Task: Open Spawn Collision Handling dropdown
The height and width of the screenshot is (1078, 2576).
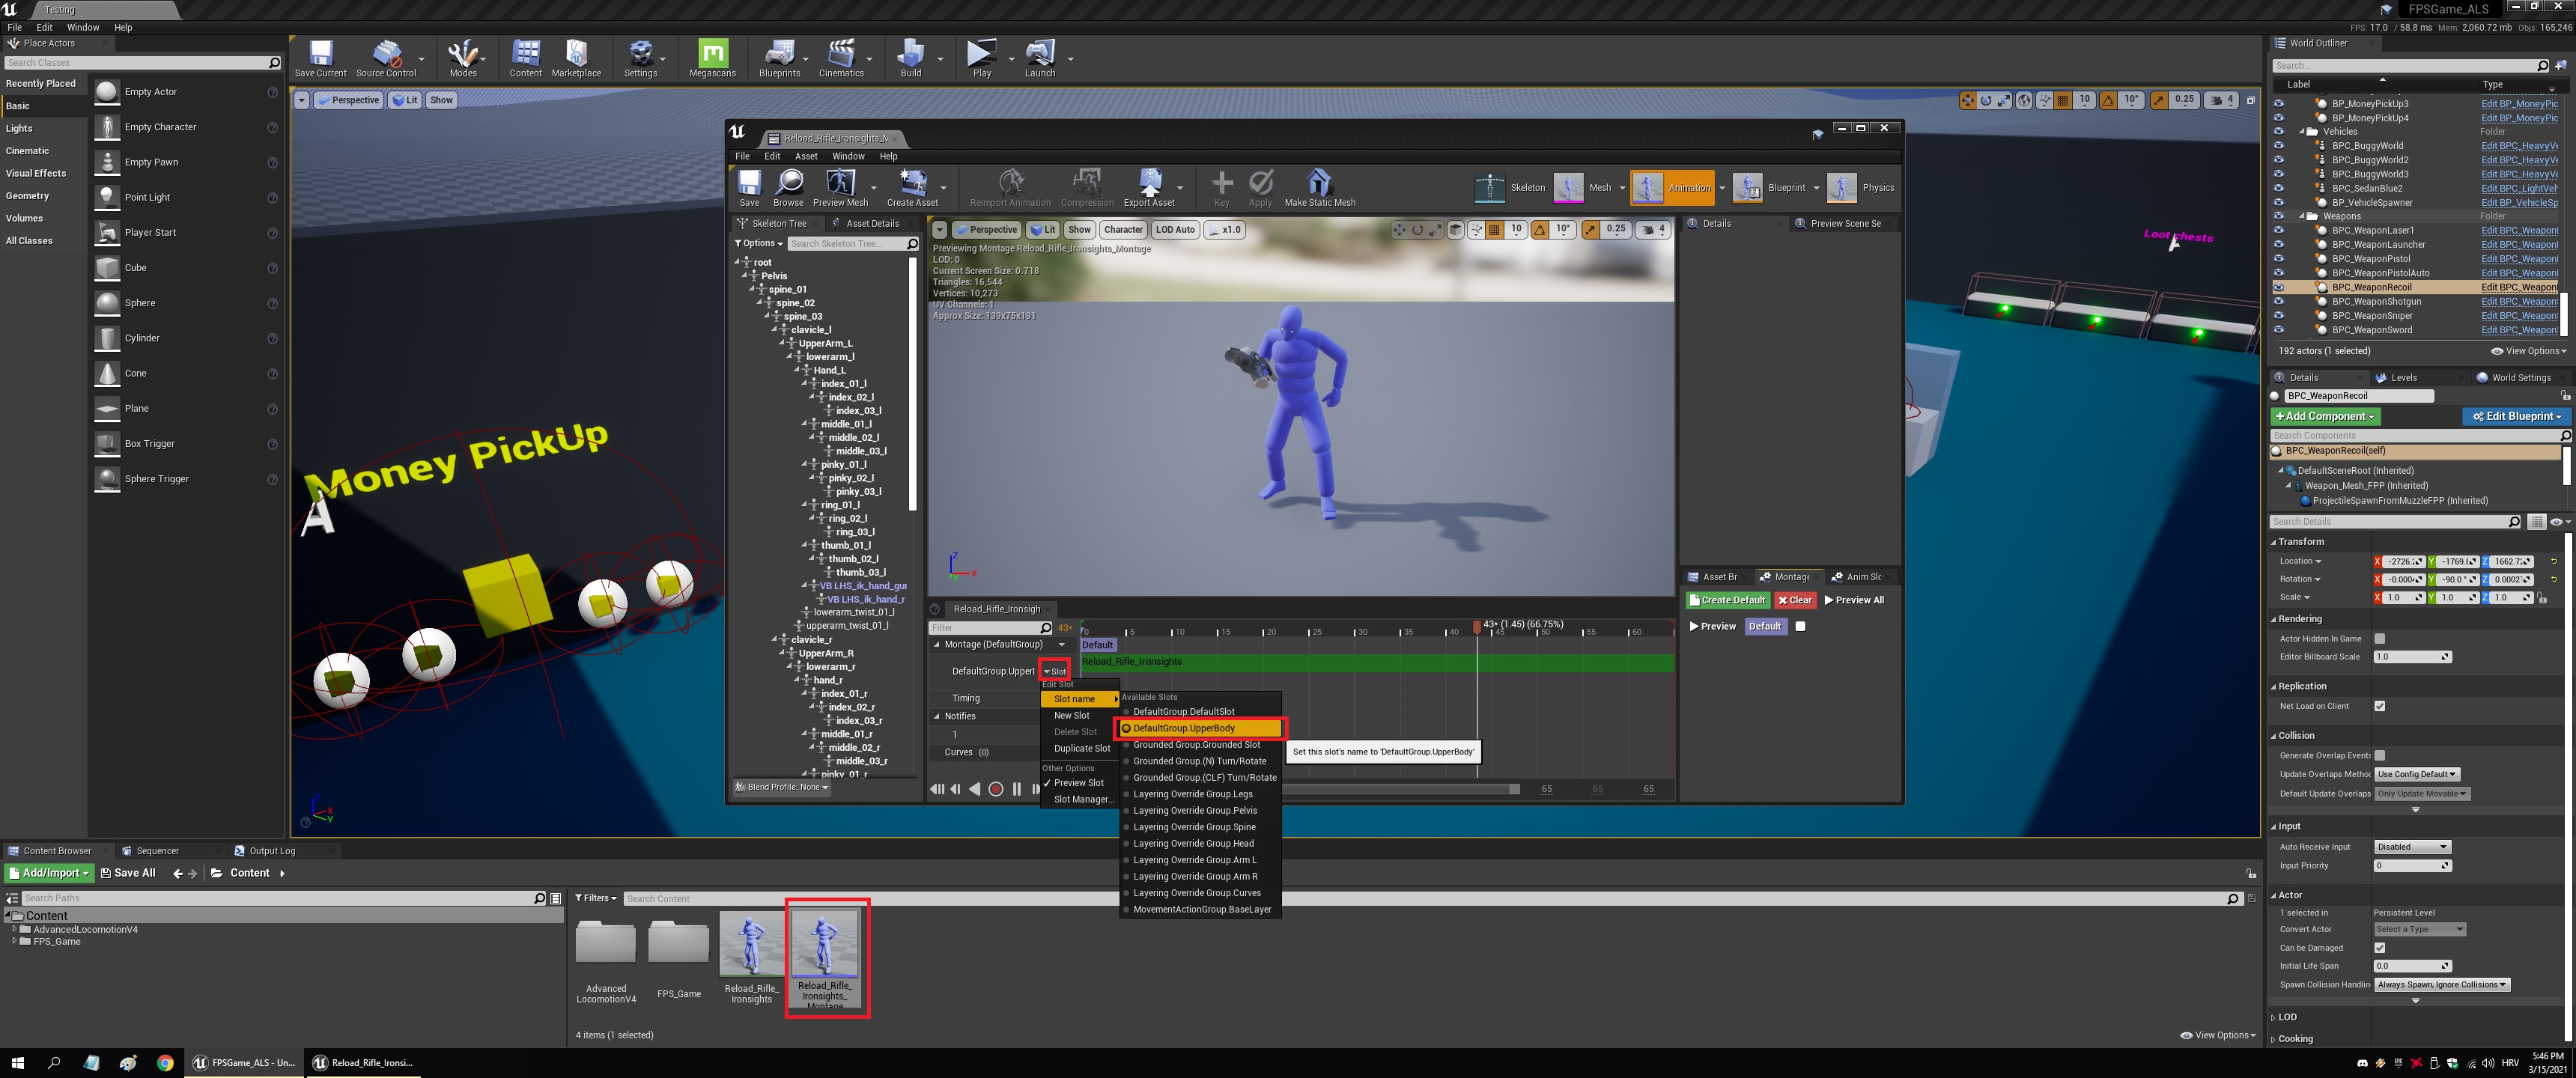Action: 2441,985
